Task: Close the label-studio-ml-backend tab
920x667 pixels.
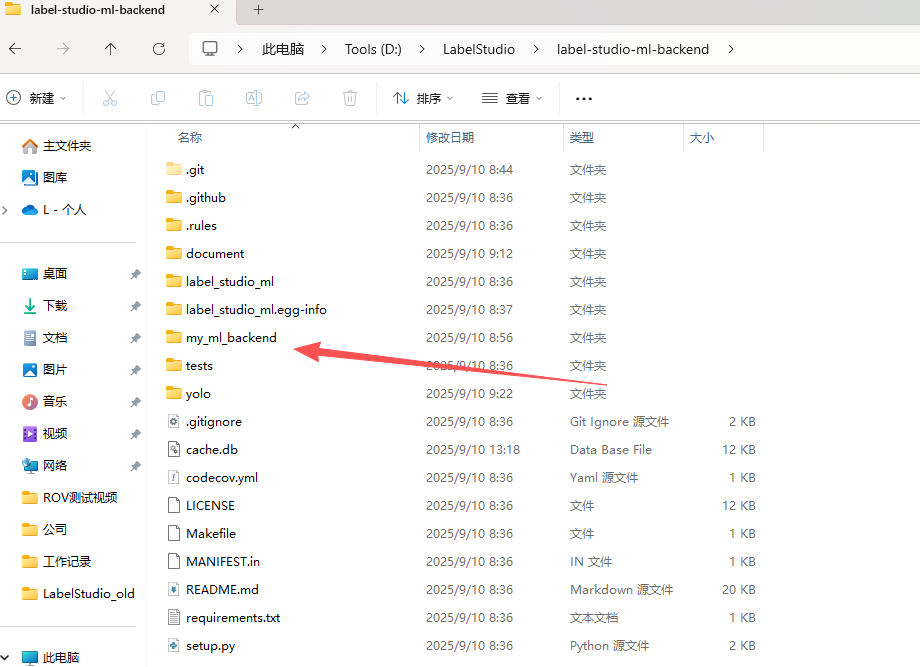Action: (215, 9)
